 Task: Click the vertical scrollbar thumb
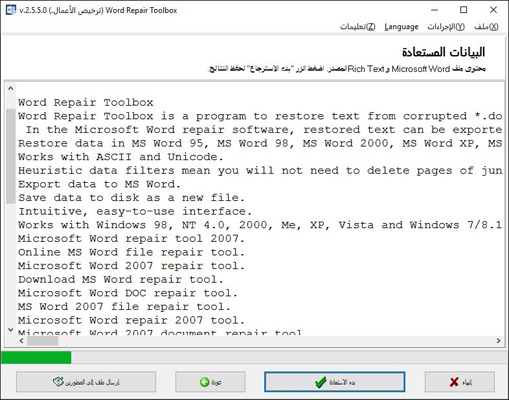(x=11, y=156)
